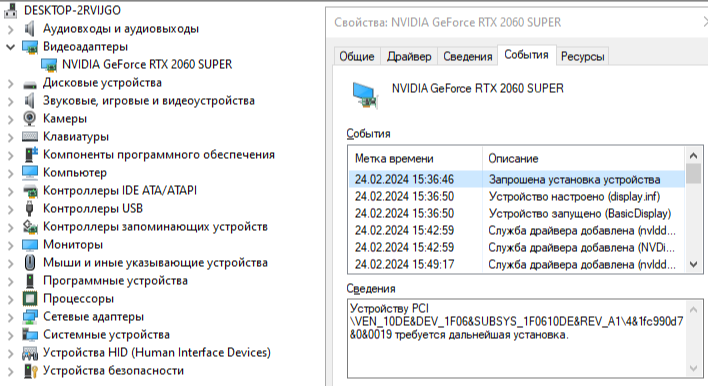Click the events list scroll down arrow
708x386 pixels.
point(694,265)
